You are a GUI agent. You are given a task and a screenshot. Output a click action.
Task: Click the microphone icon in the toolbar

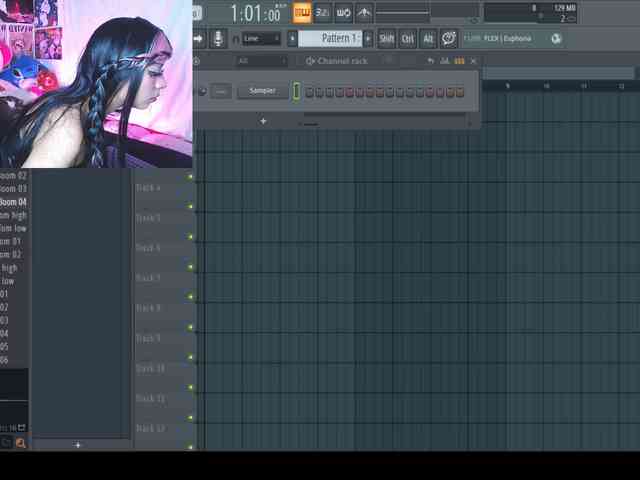(219, 38)
